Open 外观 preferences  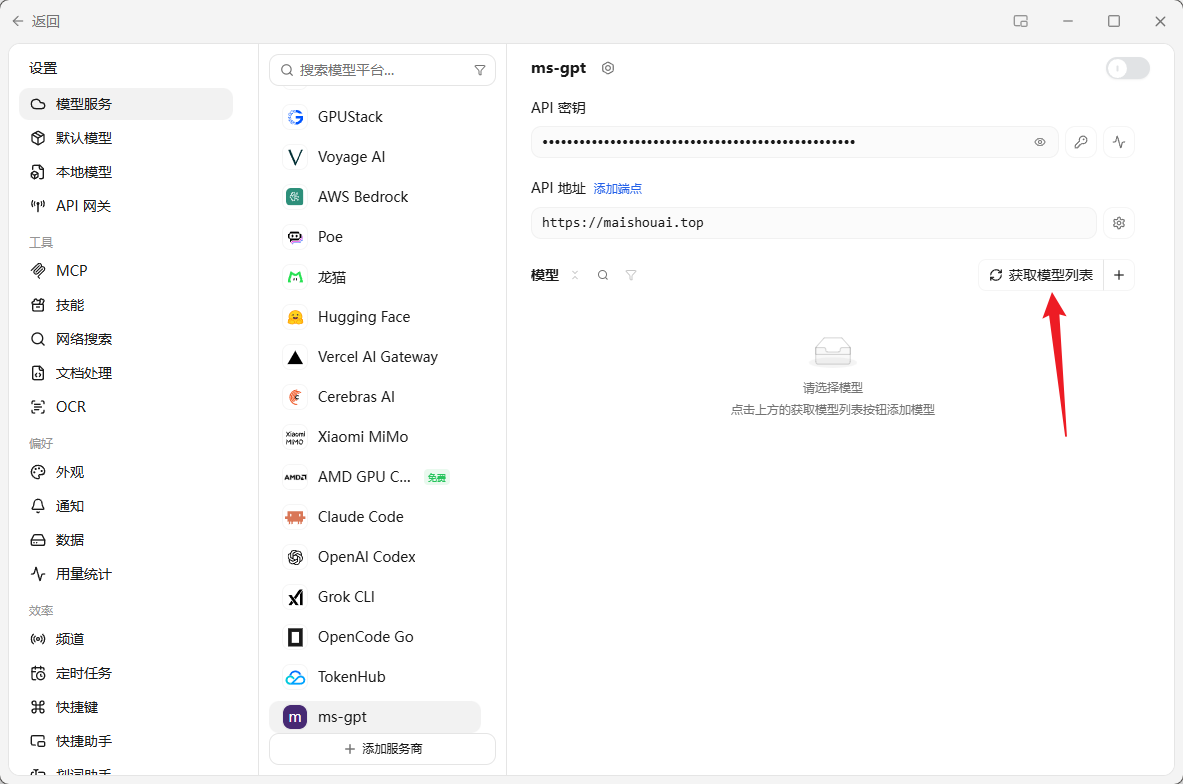[x=126, y=472]
